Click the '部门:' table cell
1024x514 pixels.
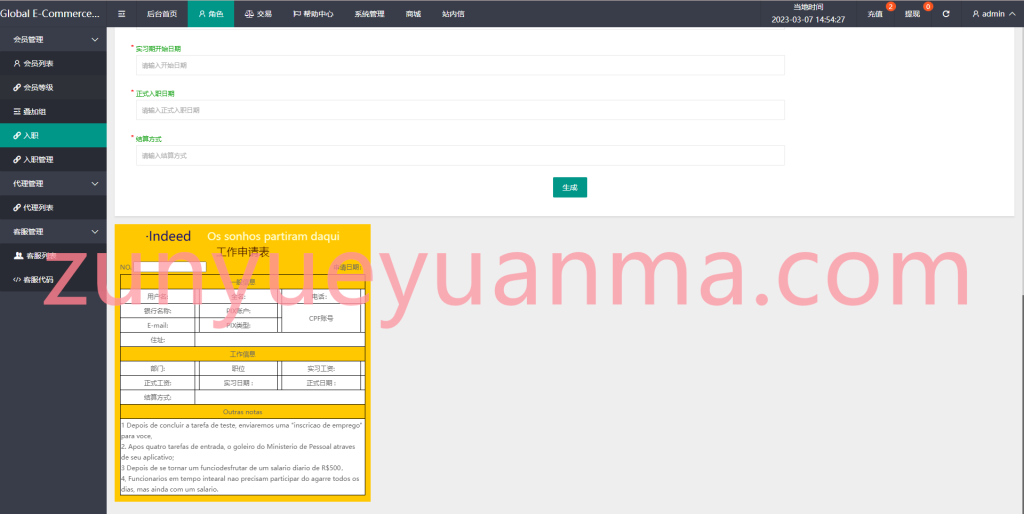pos(157,368)
